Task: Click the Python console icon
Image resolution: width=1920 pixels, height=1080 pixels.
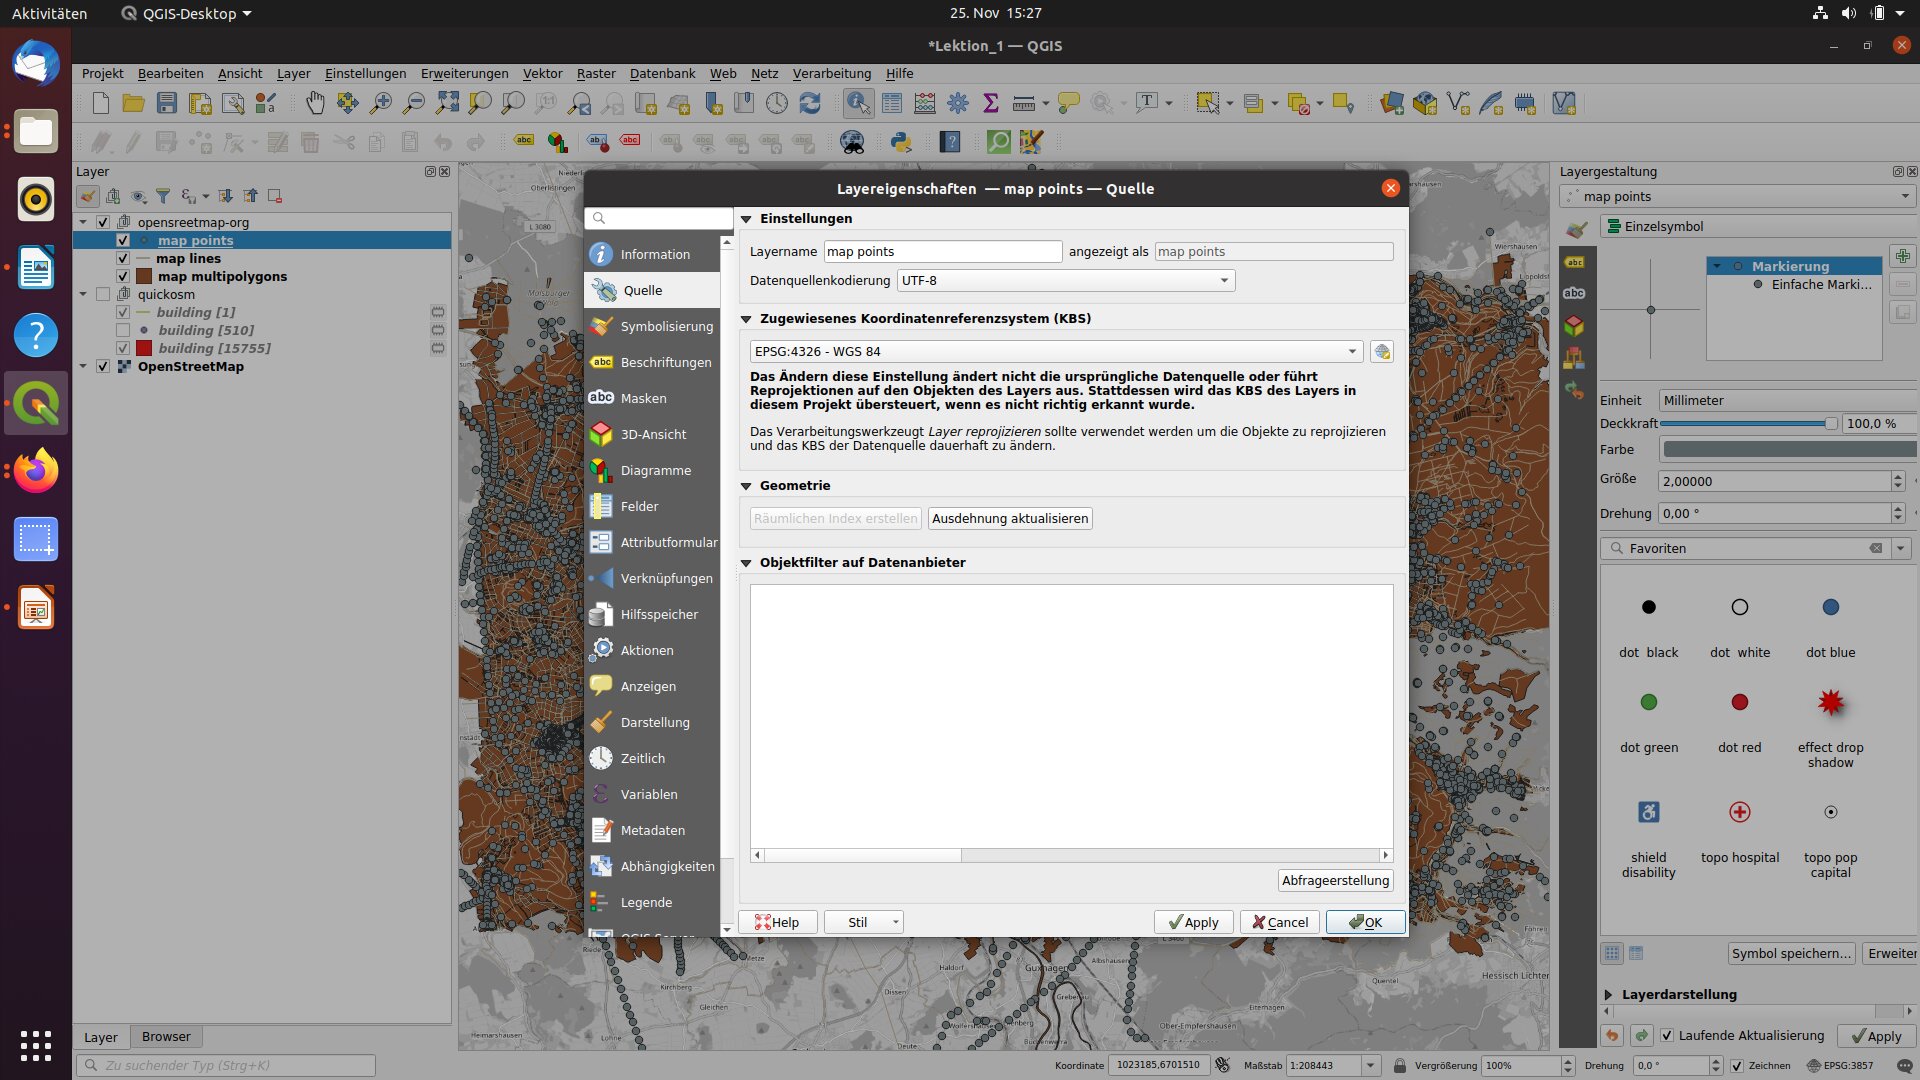Action: [901, 142]
